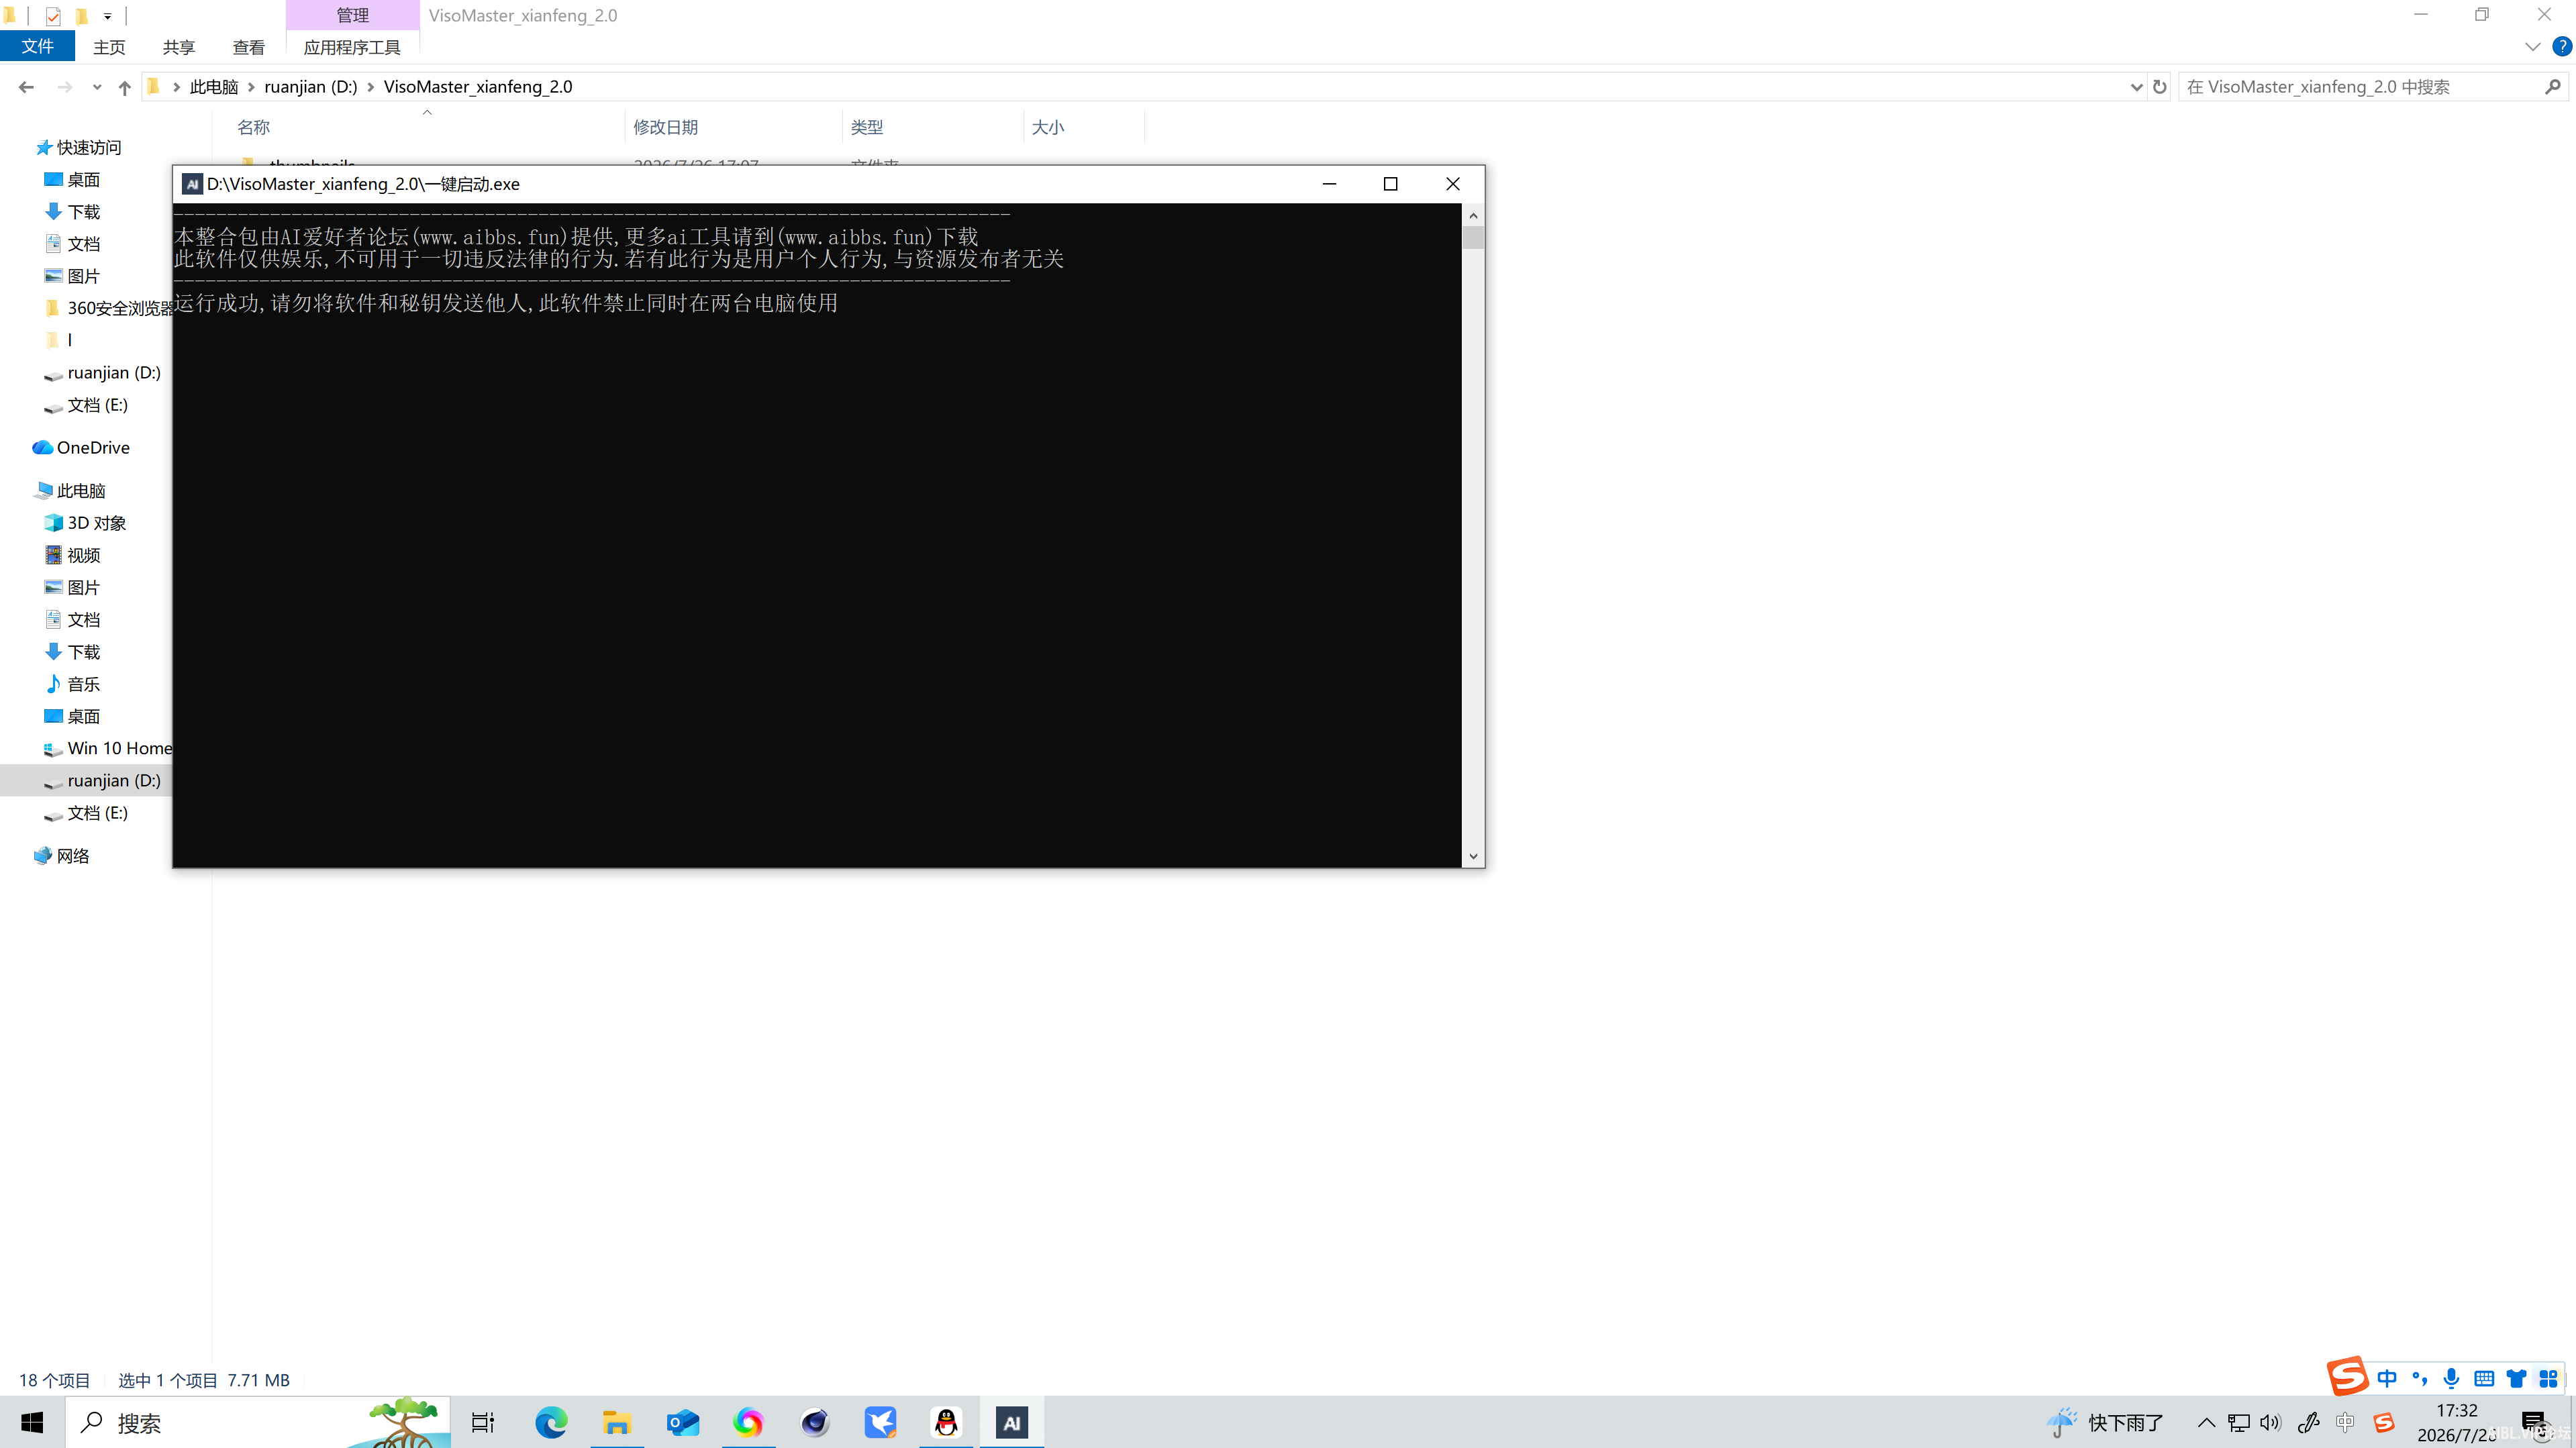2576x1448 pixels.
Task: Open the Explorer help question mark icon
Action: 2562,46
